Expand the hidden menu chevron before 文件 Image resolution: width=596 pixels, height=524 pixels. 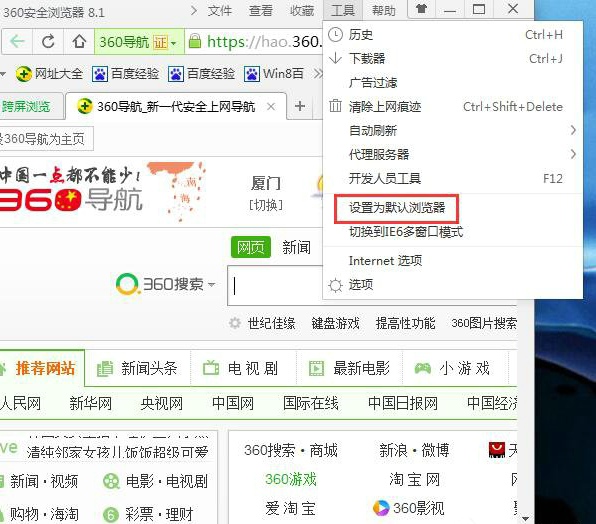click(x=194, y=10)
